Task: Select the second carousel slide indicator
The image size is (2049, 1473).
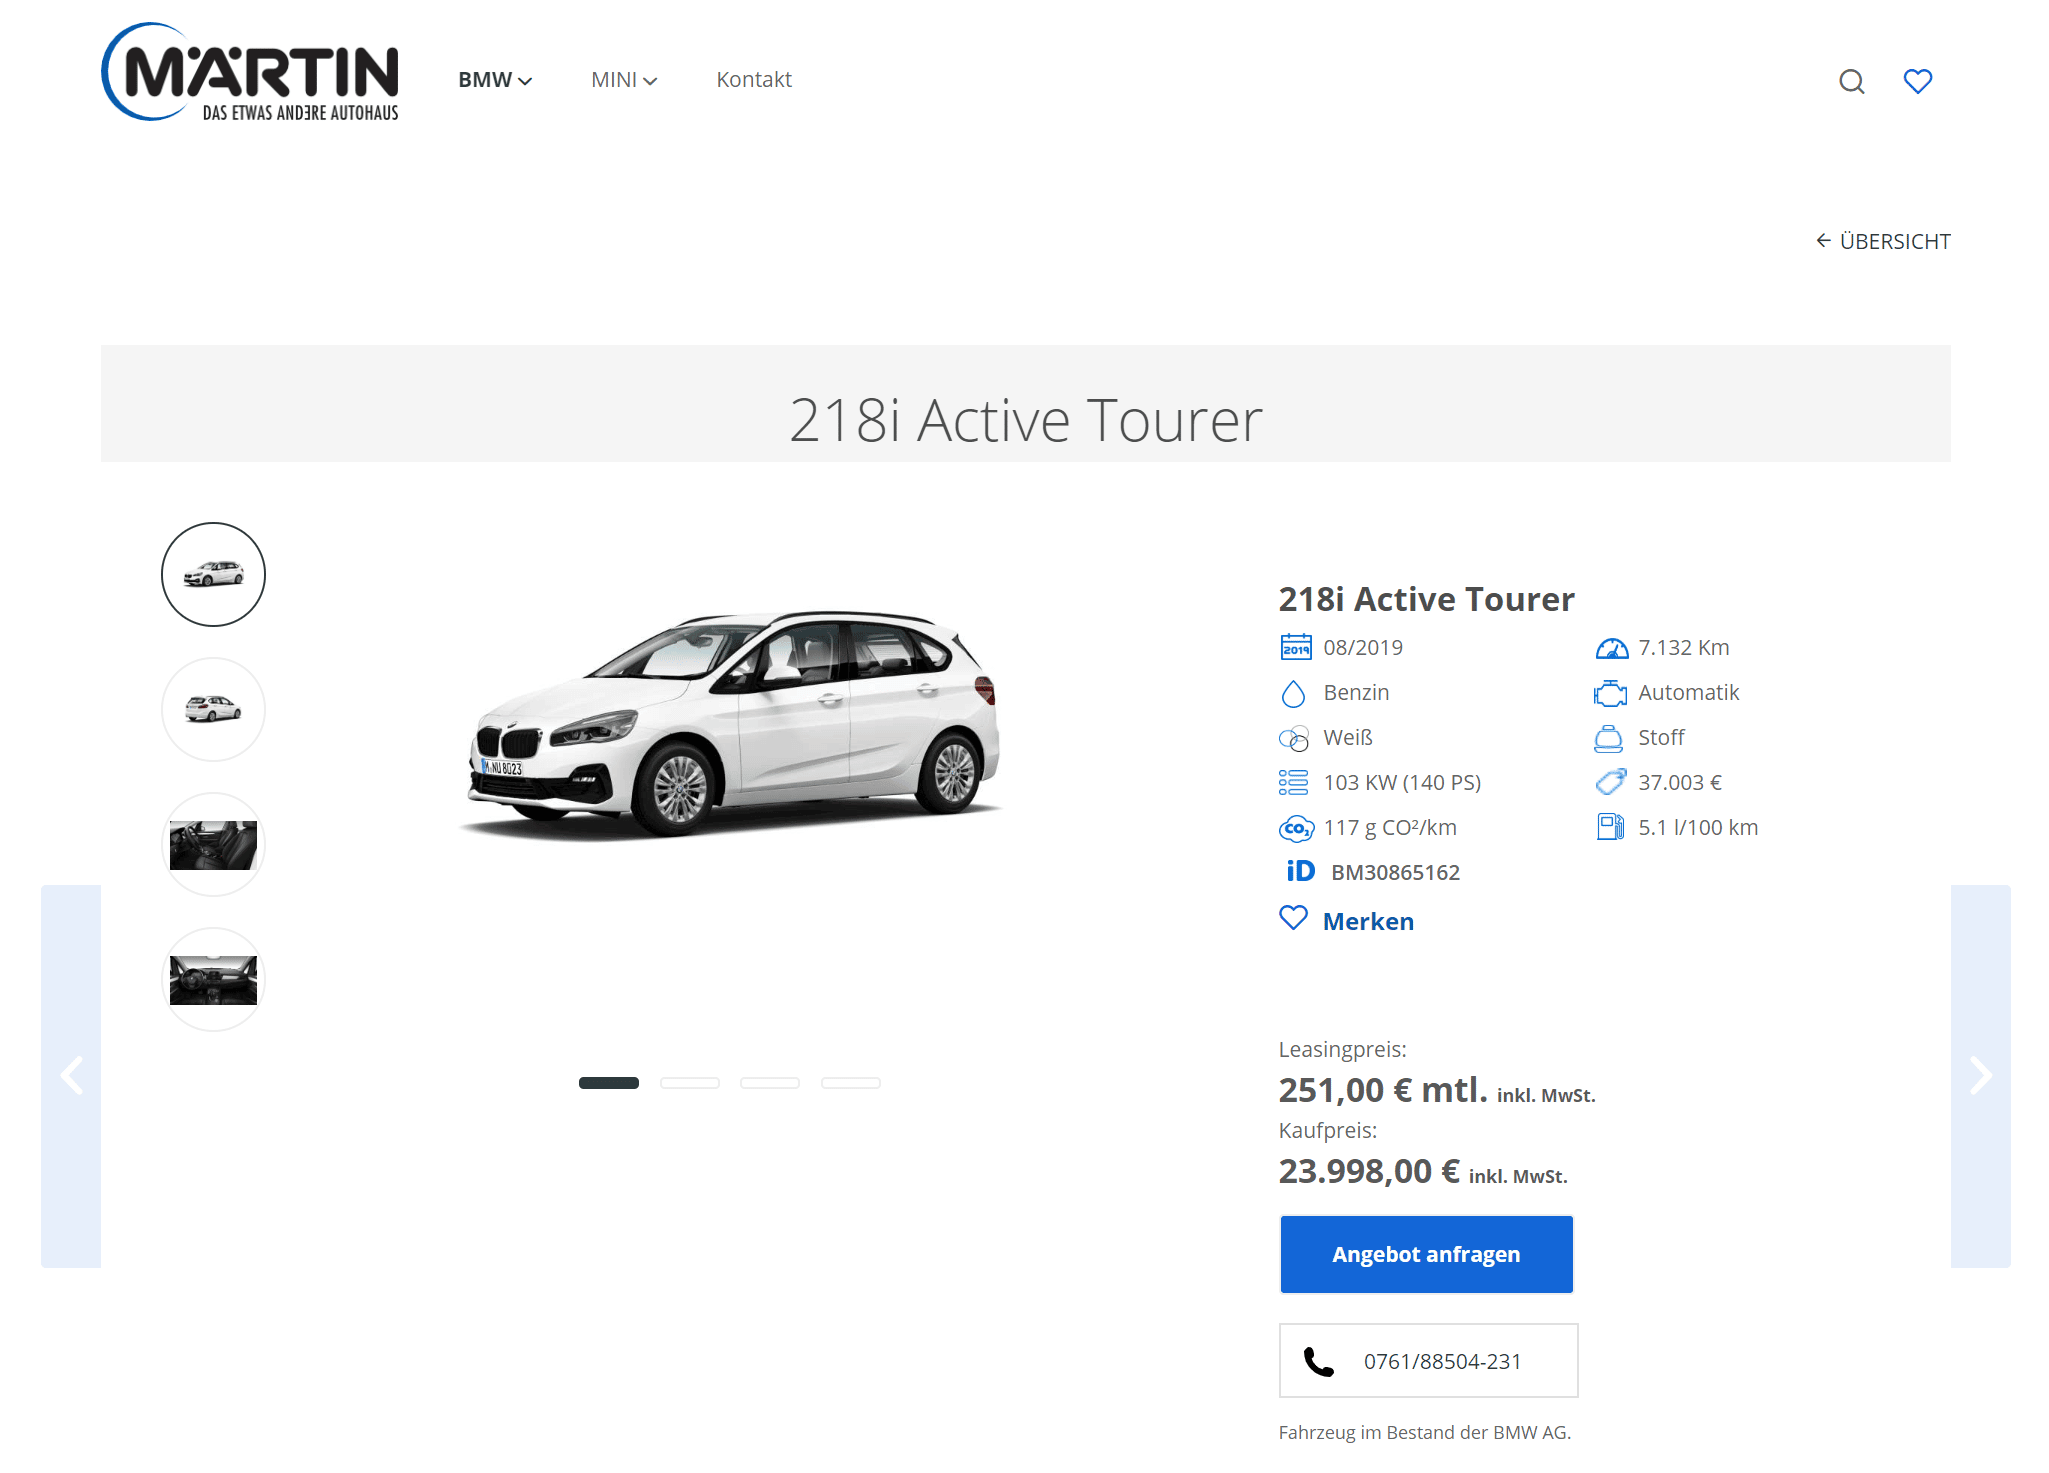Action: pyautogui.click(x=690, y=1083)
